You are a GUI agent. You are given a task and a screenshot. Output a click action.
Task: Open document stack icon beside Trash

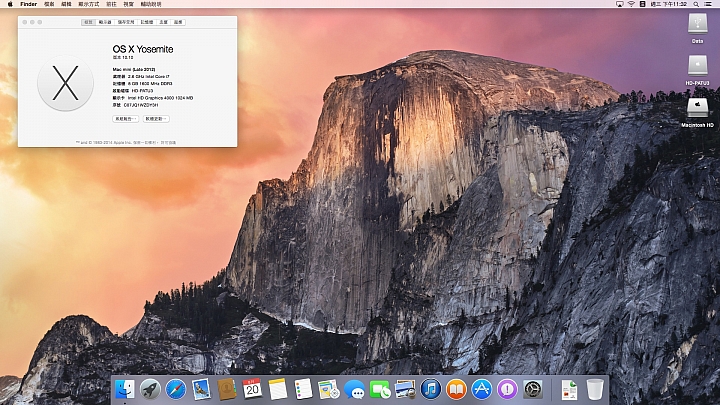(569, 389)
